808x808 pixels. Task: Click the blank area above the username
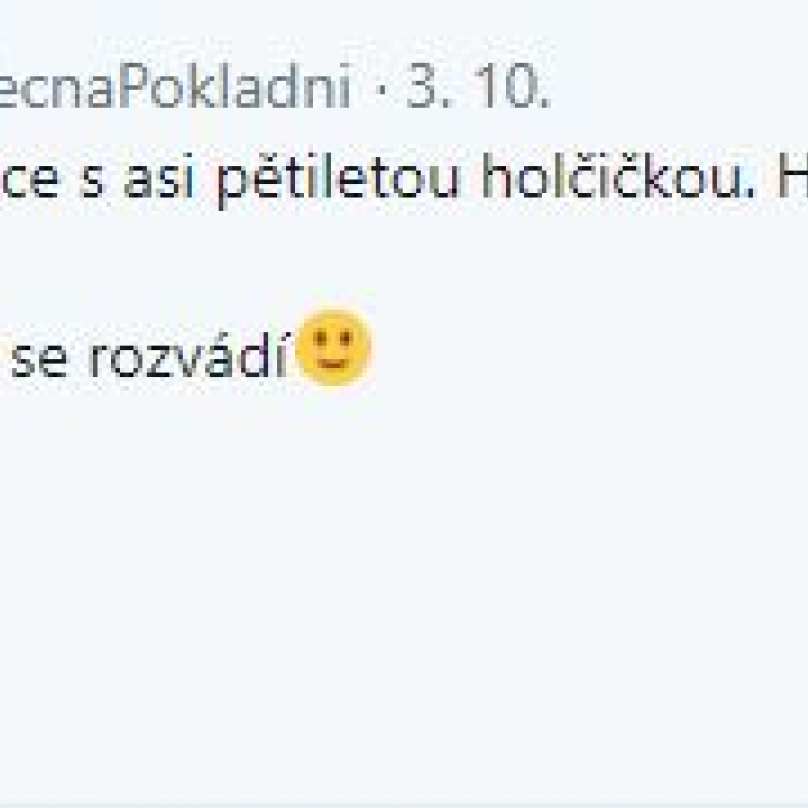coord(404,26)
